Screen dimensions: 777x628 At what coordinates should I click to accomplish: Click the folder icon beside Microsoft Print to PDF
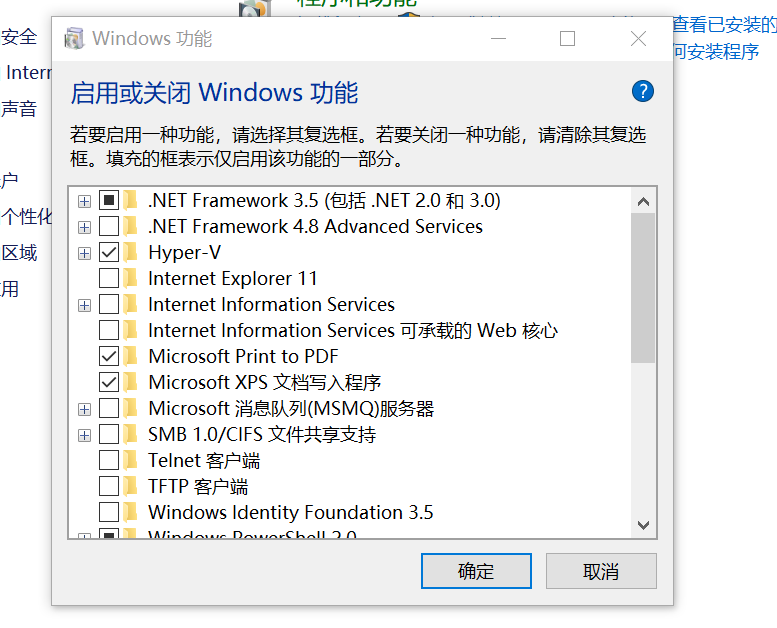click(x=131, y=357)
